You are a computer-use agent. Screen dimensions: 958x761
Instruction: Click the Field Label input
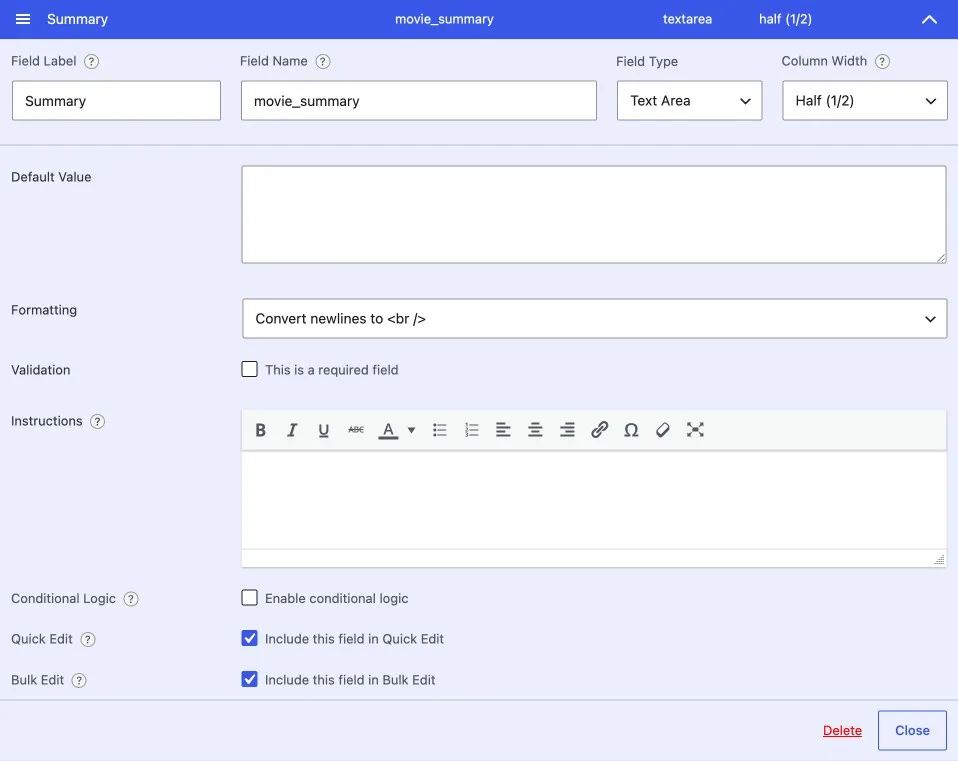click(116, 101)
